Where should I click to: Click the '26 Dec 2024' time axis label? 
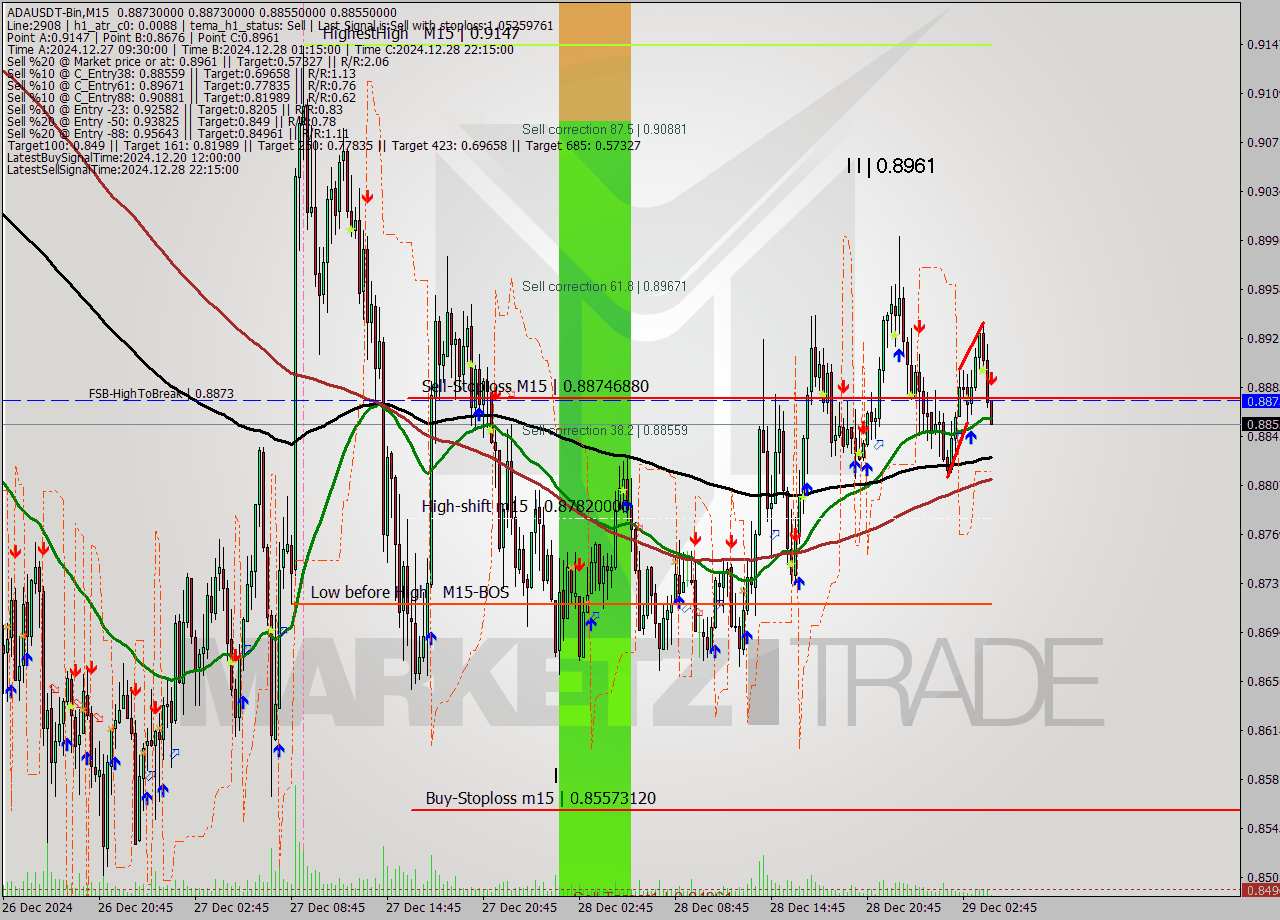pos(37,908)
